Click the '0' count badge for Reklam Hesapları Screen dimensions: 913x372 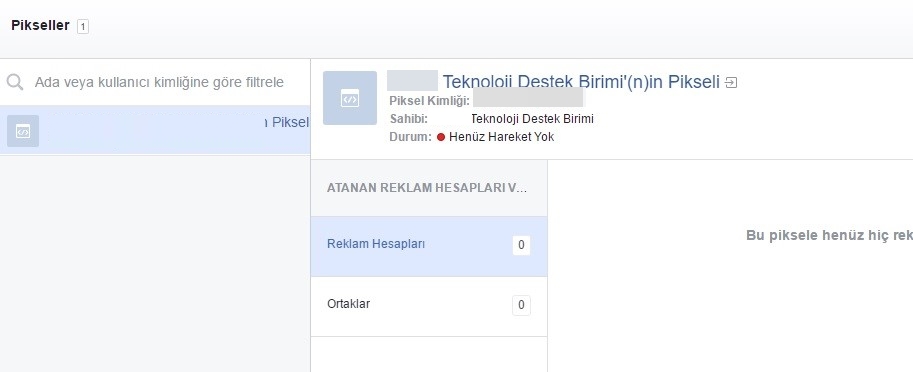point(521,245)
